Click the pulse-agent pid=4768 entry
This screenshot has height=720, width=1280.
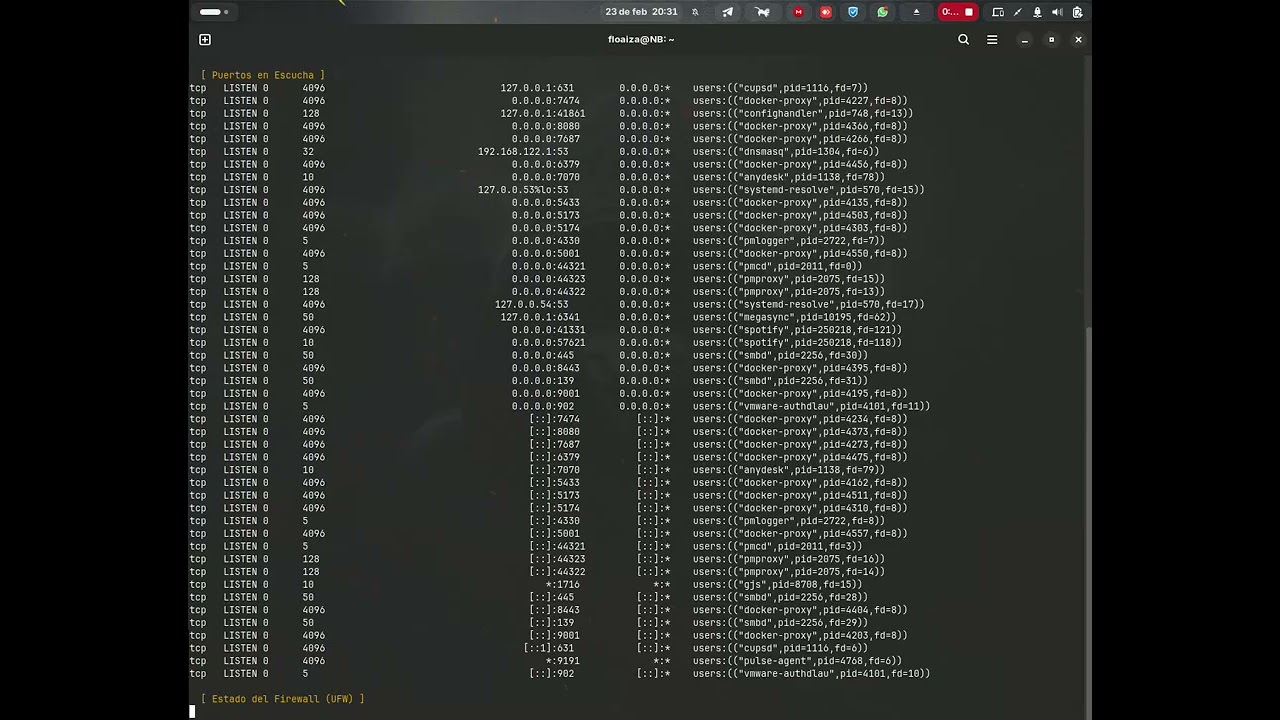(x=797, y=661)
